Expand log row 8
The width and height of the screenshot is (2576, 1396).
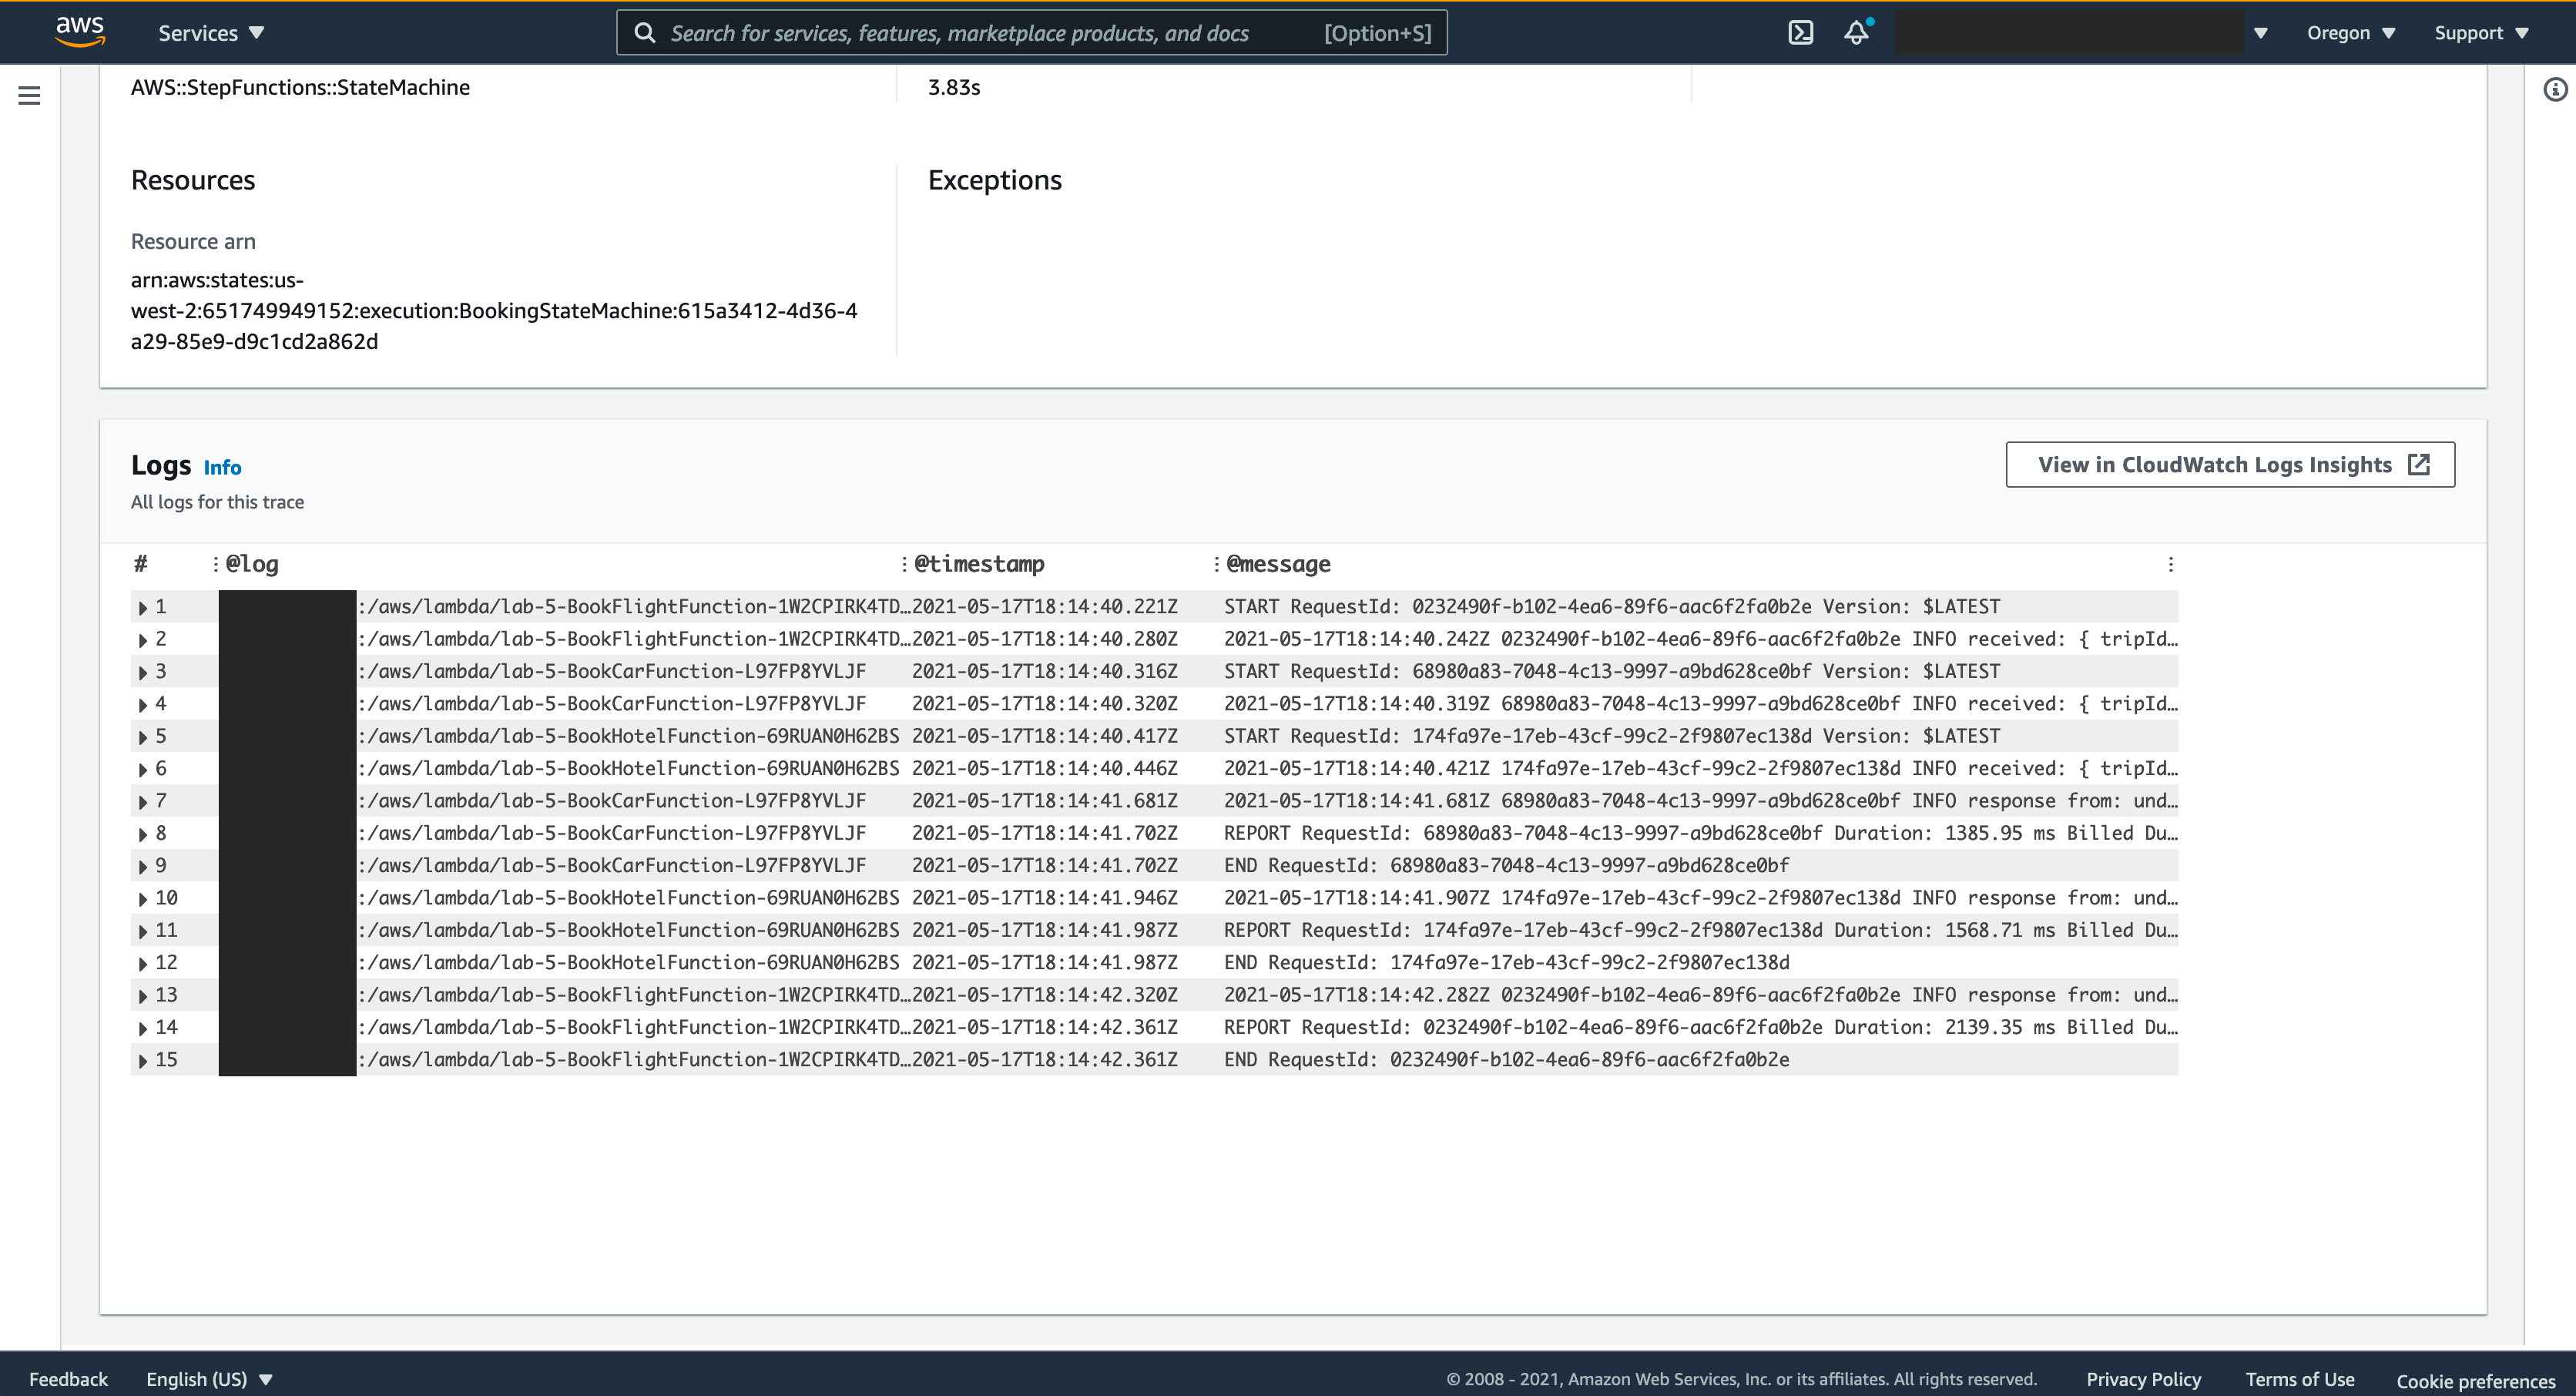tap(143, 834)
